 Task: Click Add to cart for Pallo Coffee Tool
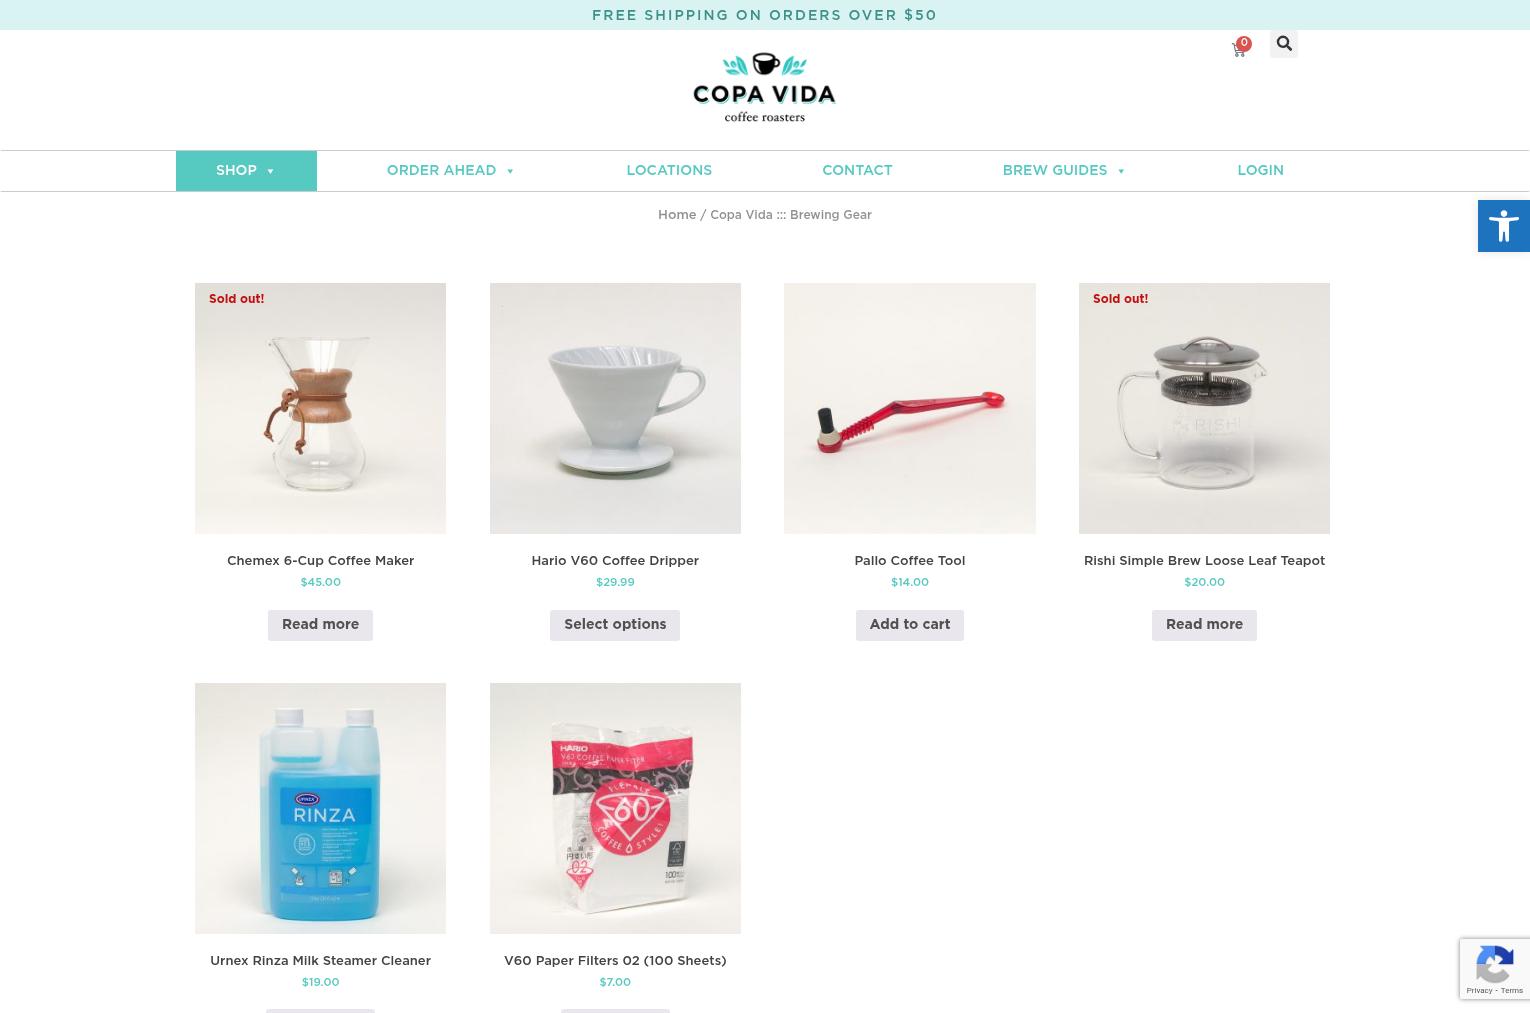tap(909, 625)
